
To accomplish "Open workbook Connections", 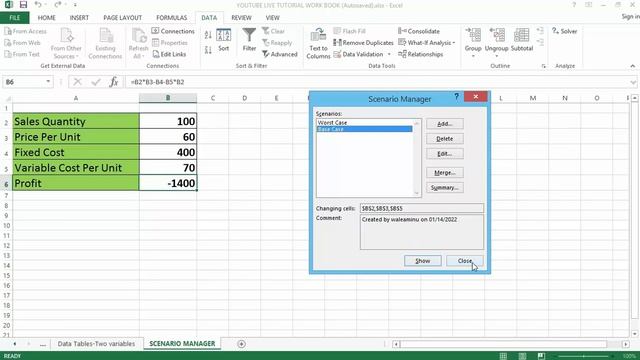I will pyautogui.click(x=173, y=31).
